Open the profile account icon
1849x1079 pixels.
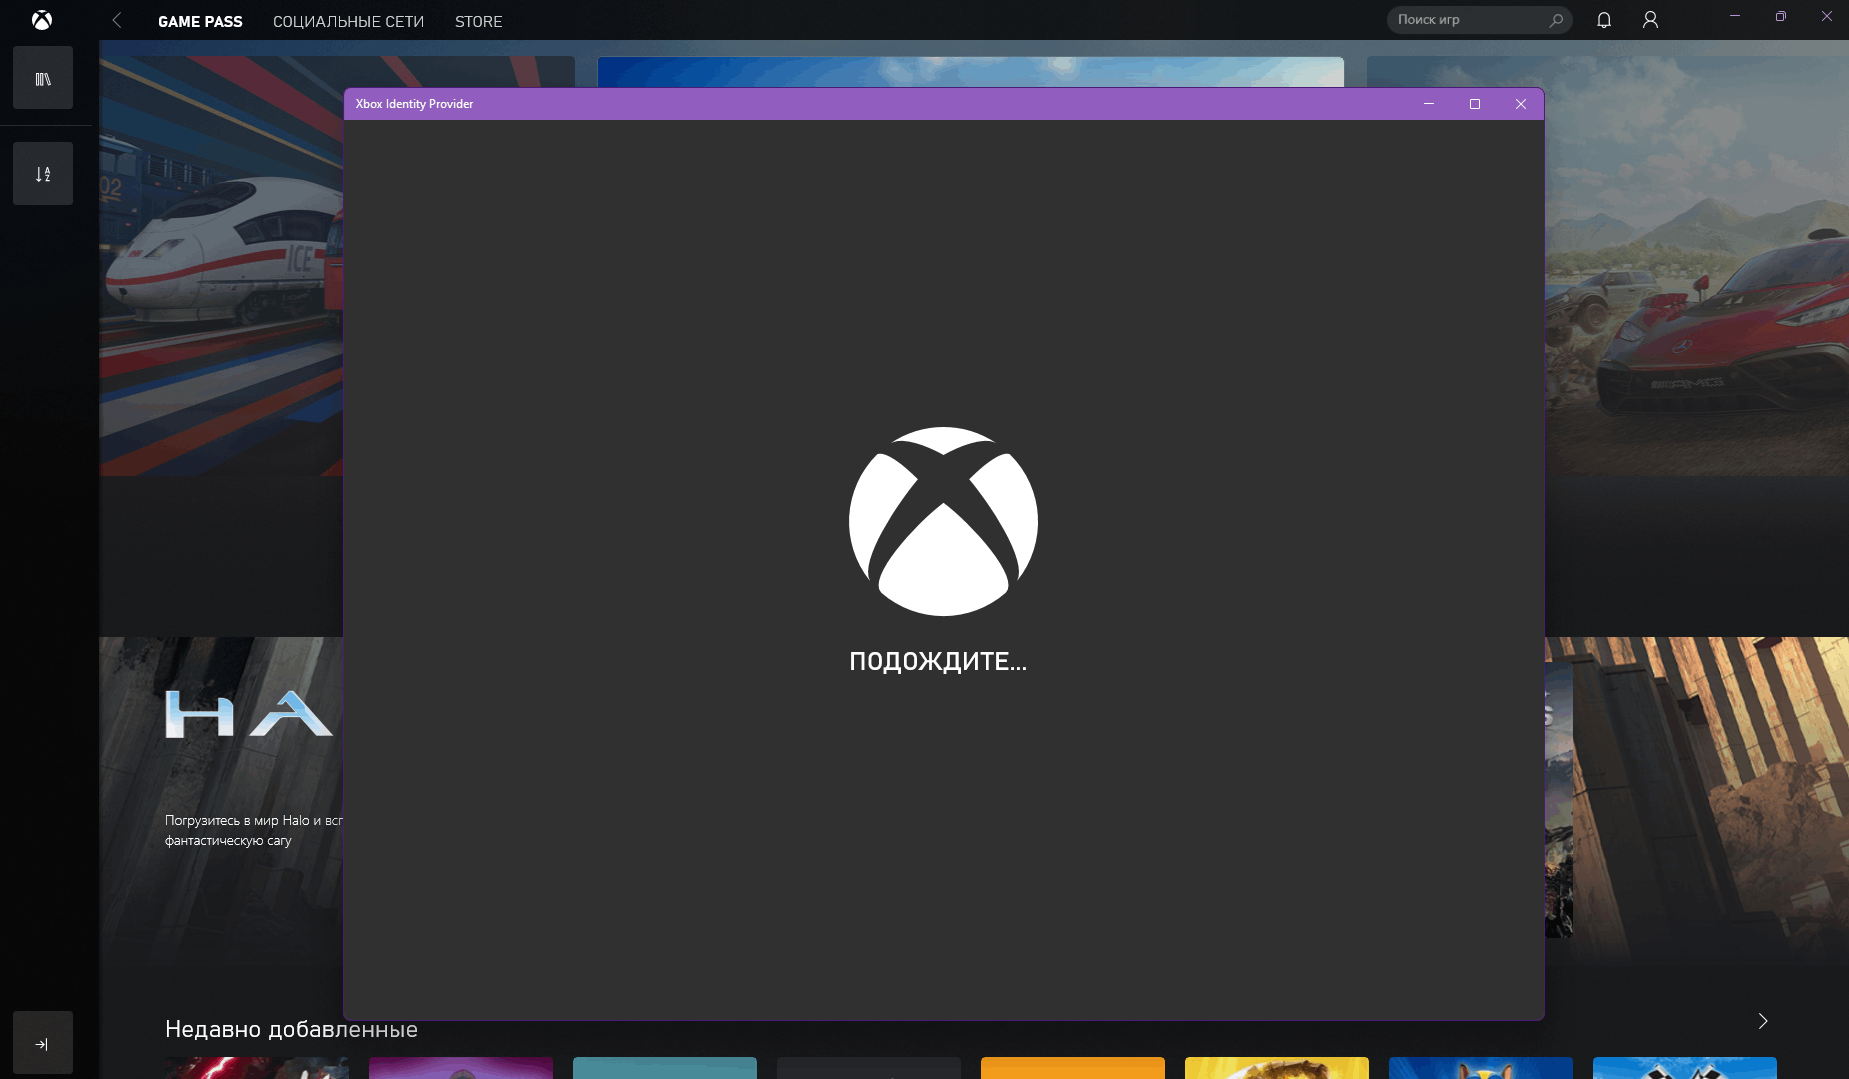(x=1650, y=20)
